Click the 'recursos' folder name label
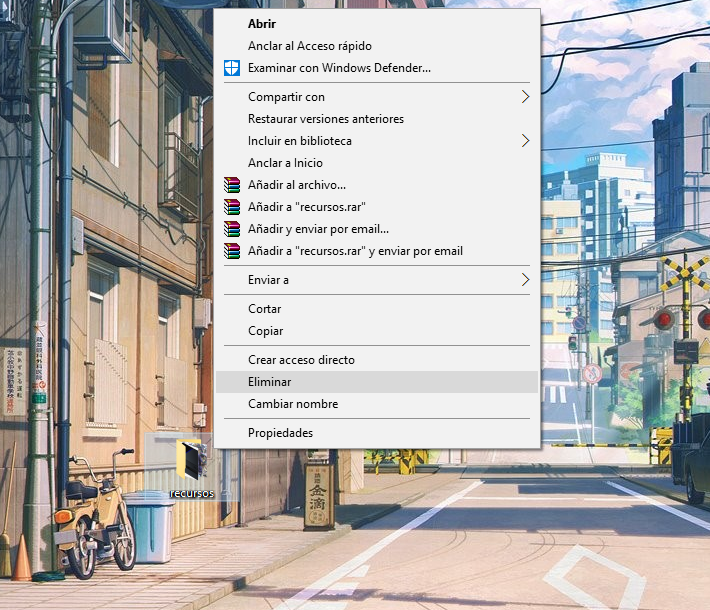The width and height of the screenshot is (710, 610). [x=192, y=493]
